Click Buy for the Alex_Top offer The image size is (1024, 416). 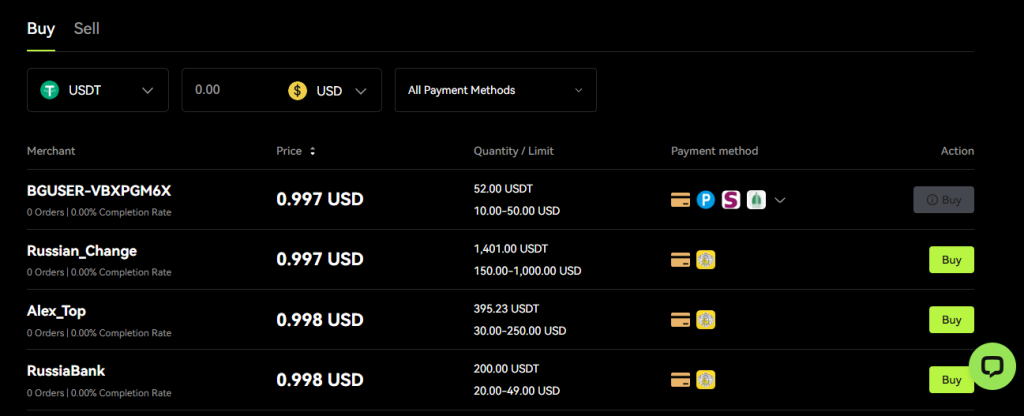tap(951, 320)
